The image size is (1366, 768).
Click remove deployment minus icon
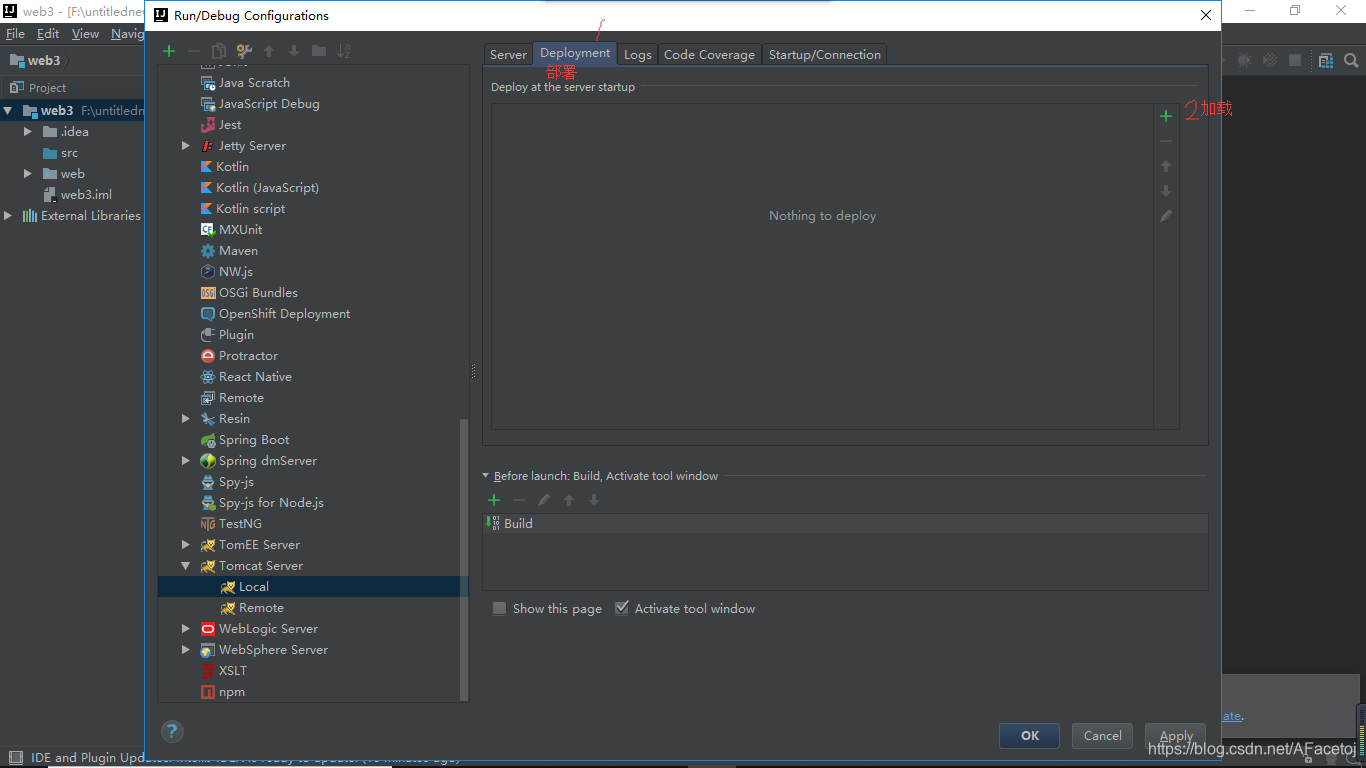coord(1166,141)
